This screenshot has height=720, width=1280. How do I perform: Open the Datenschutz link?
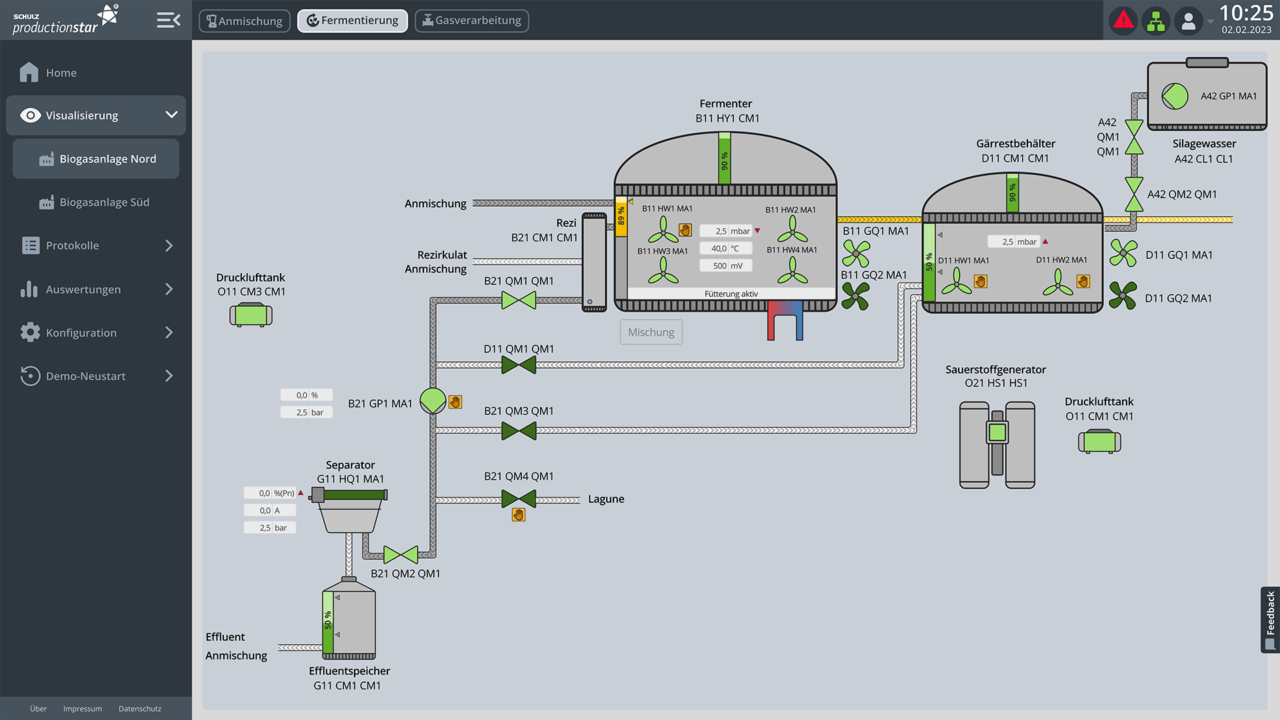[x=139, y=708]
